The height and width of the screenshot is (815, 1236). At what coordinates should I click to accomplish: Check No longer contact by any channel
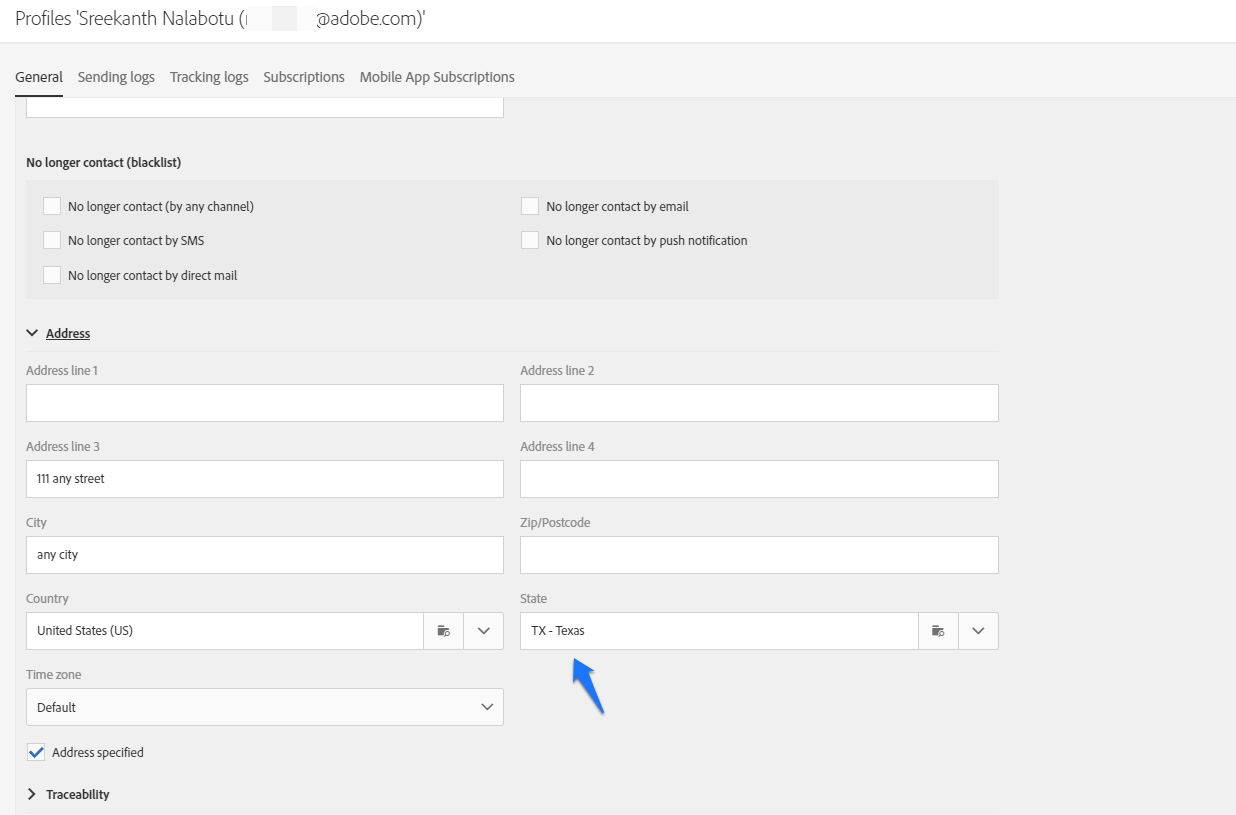pos(52,207)
